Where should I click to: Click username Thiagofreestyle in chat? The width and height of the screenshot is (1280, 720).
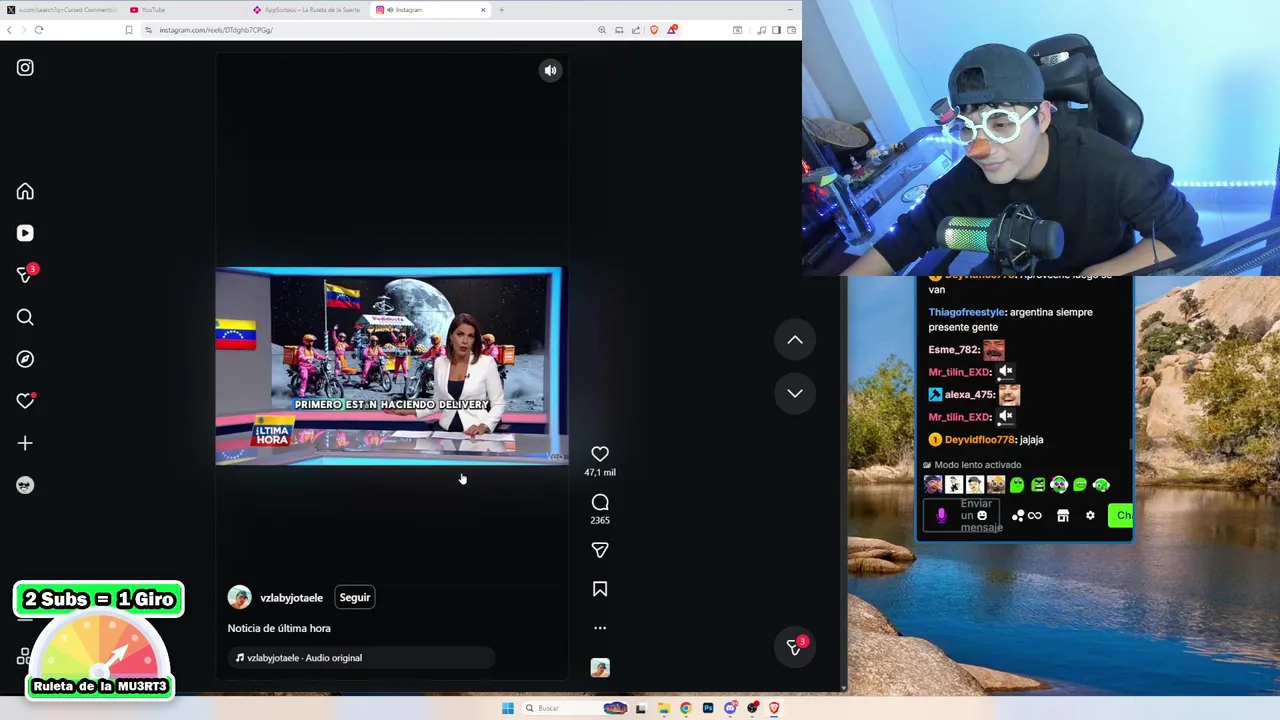(966, 312)
